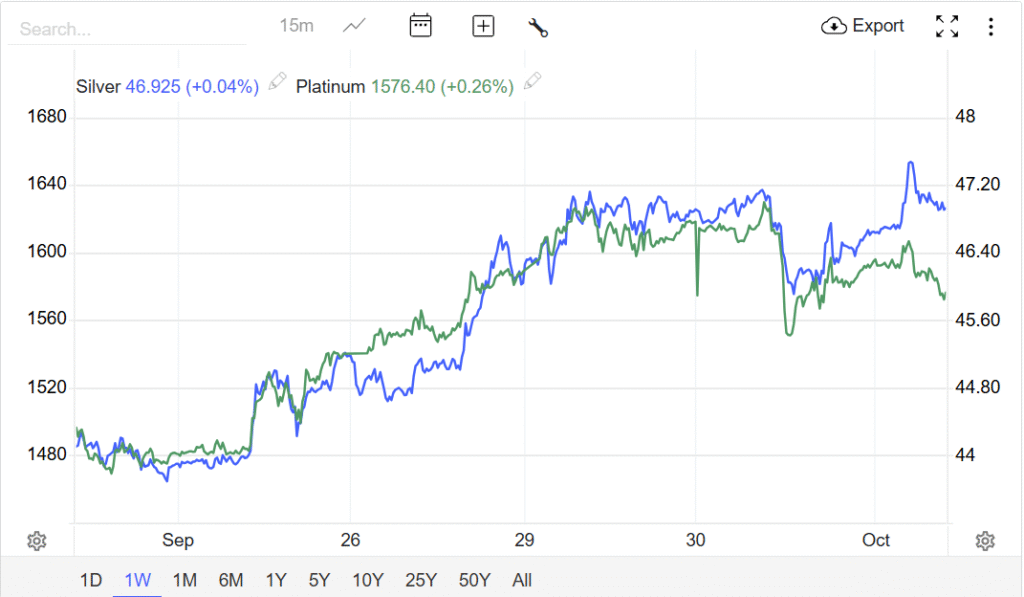1024x597 pixels.
Task: Switch to 6M time range
Action: click(231, 580)
